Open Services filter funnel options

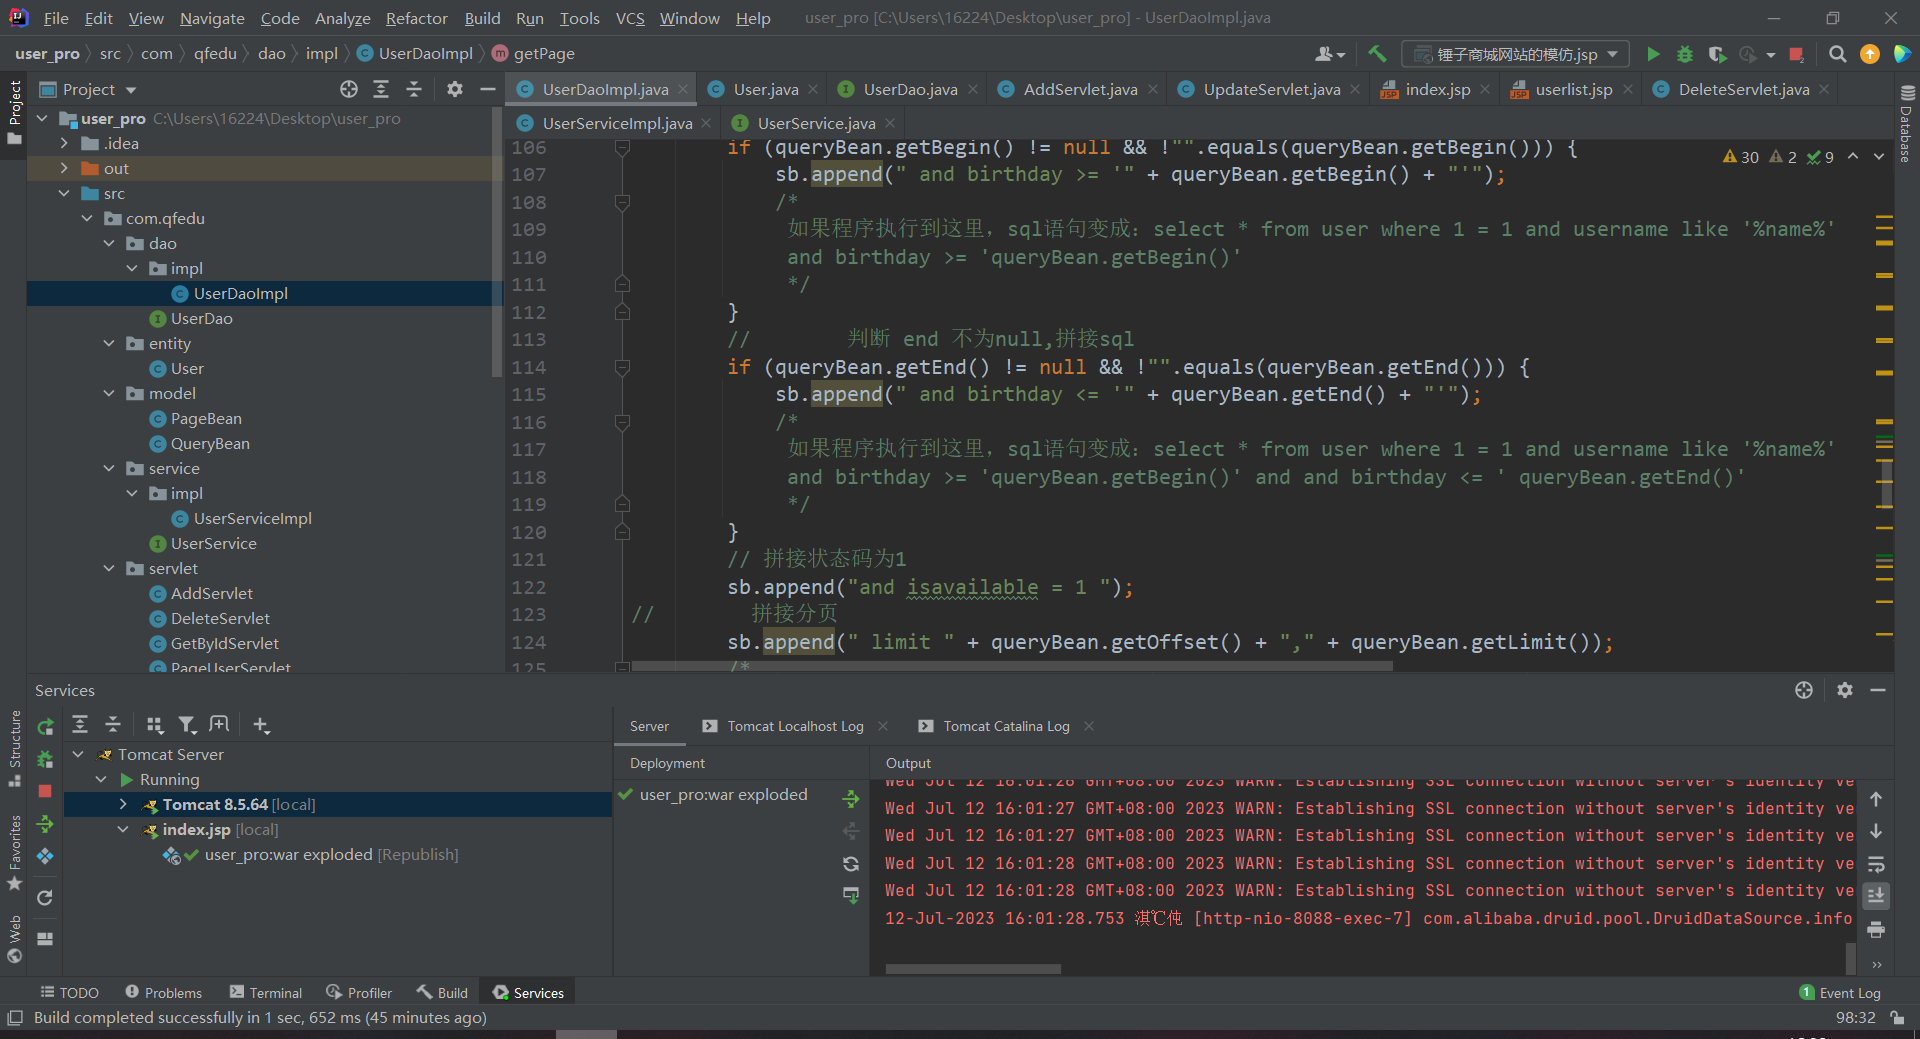187,724
